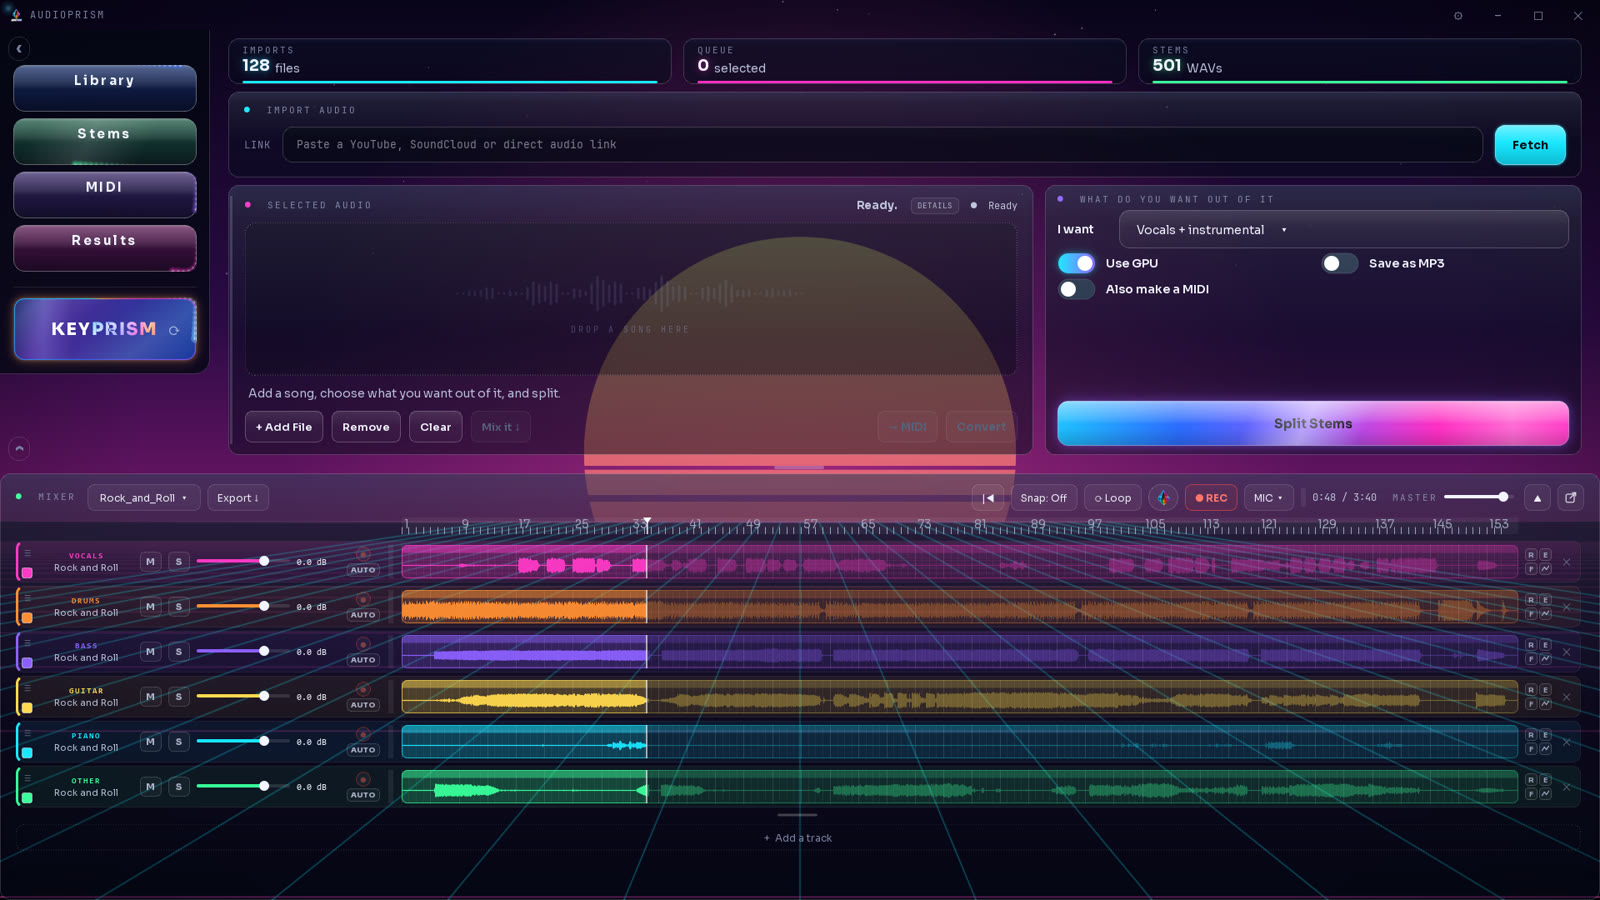Click bar 57 on the timeline ruler
The image size is (1600, 900).
pyautogui.click(x=810, y=524)
